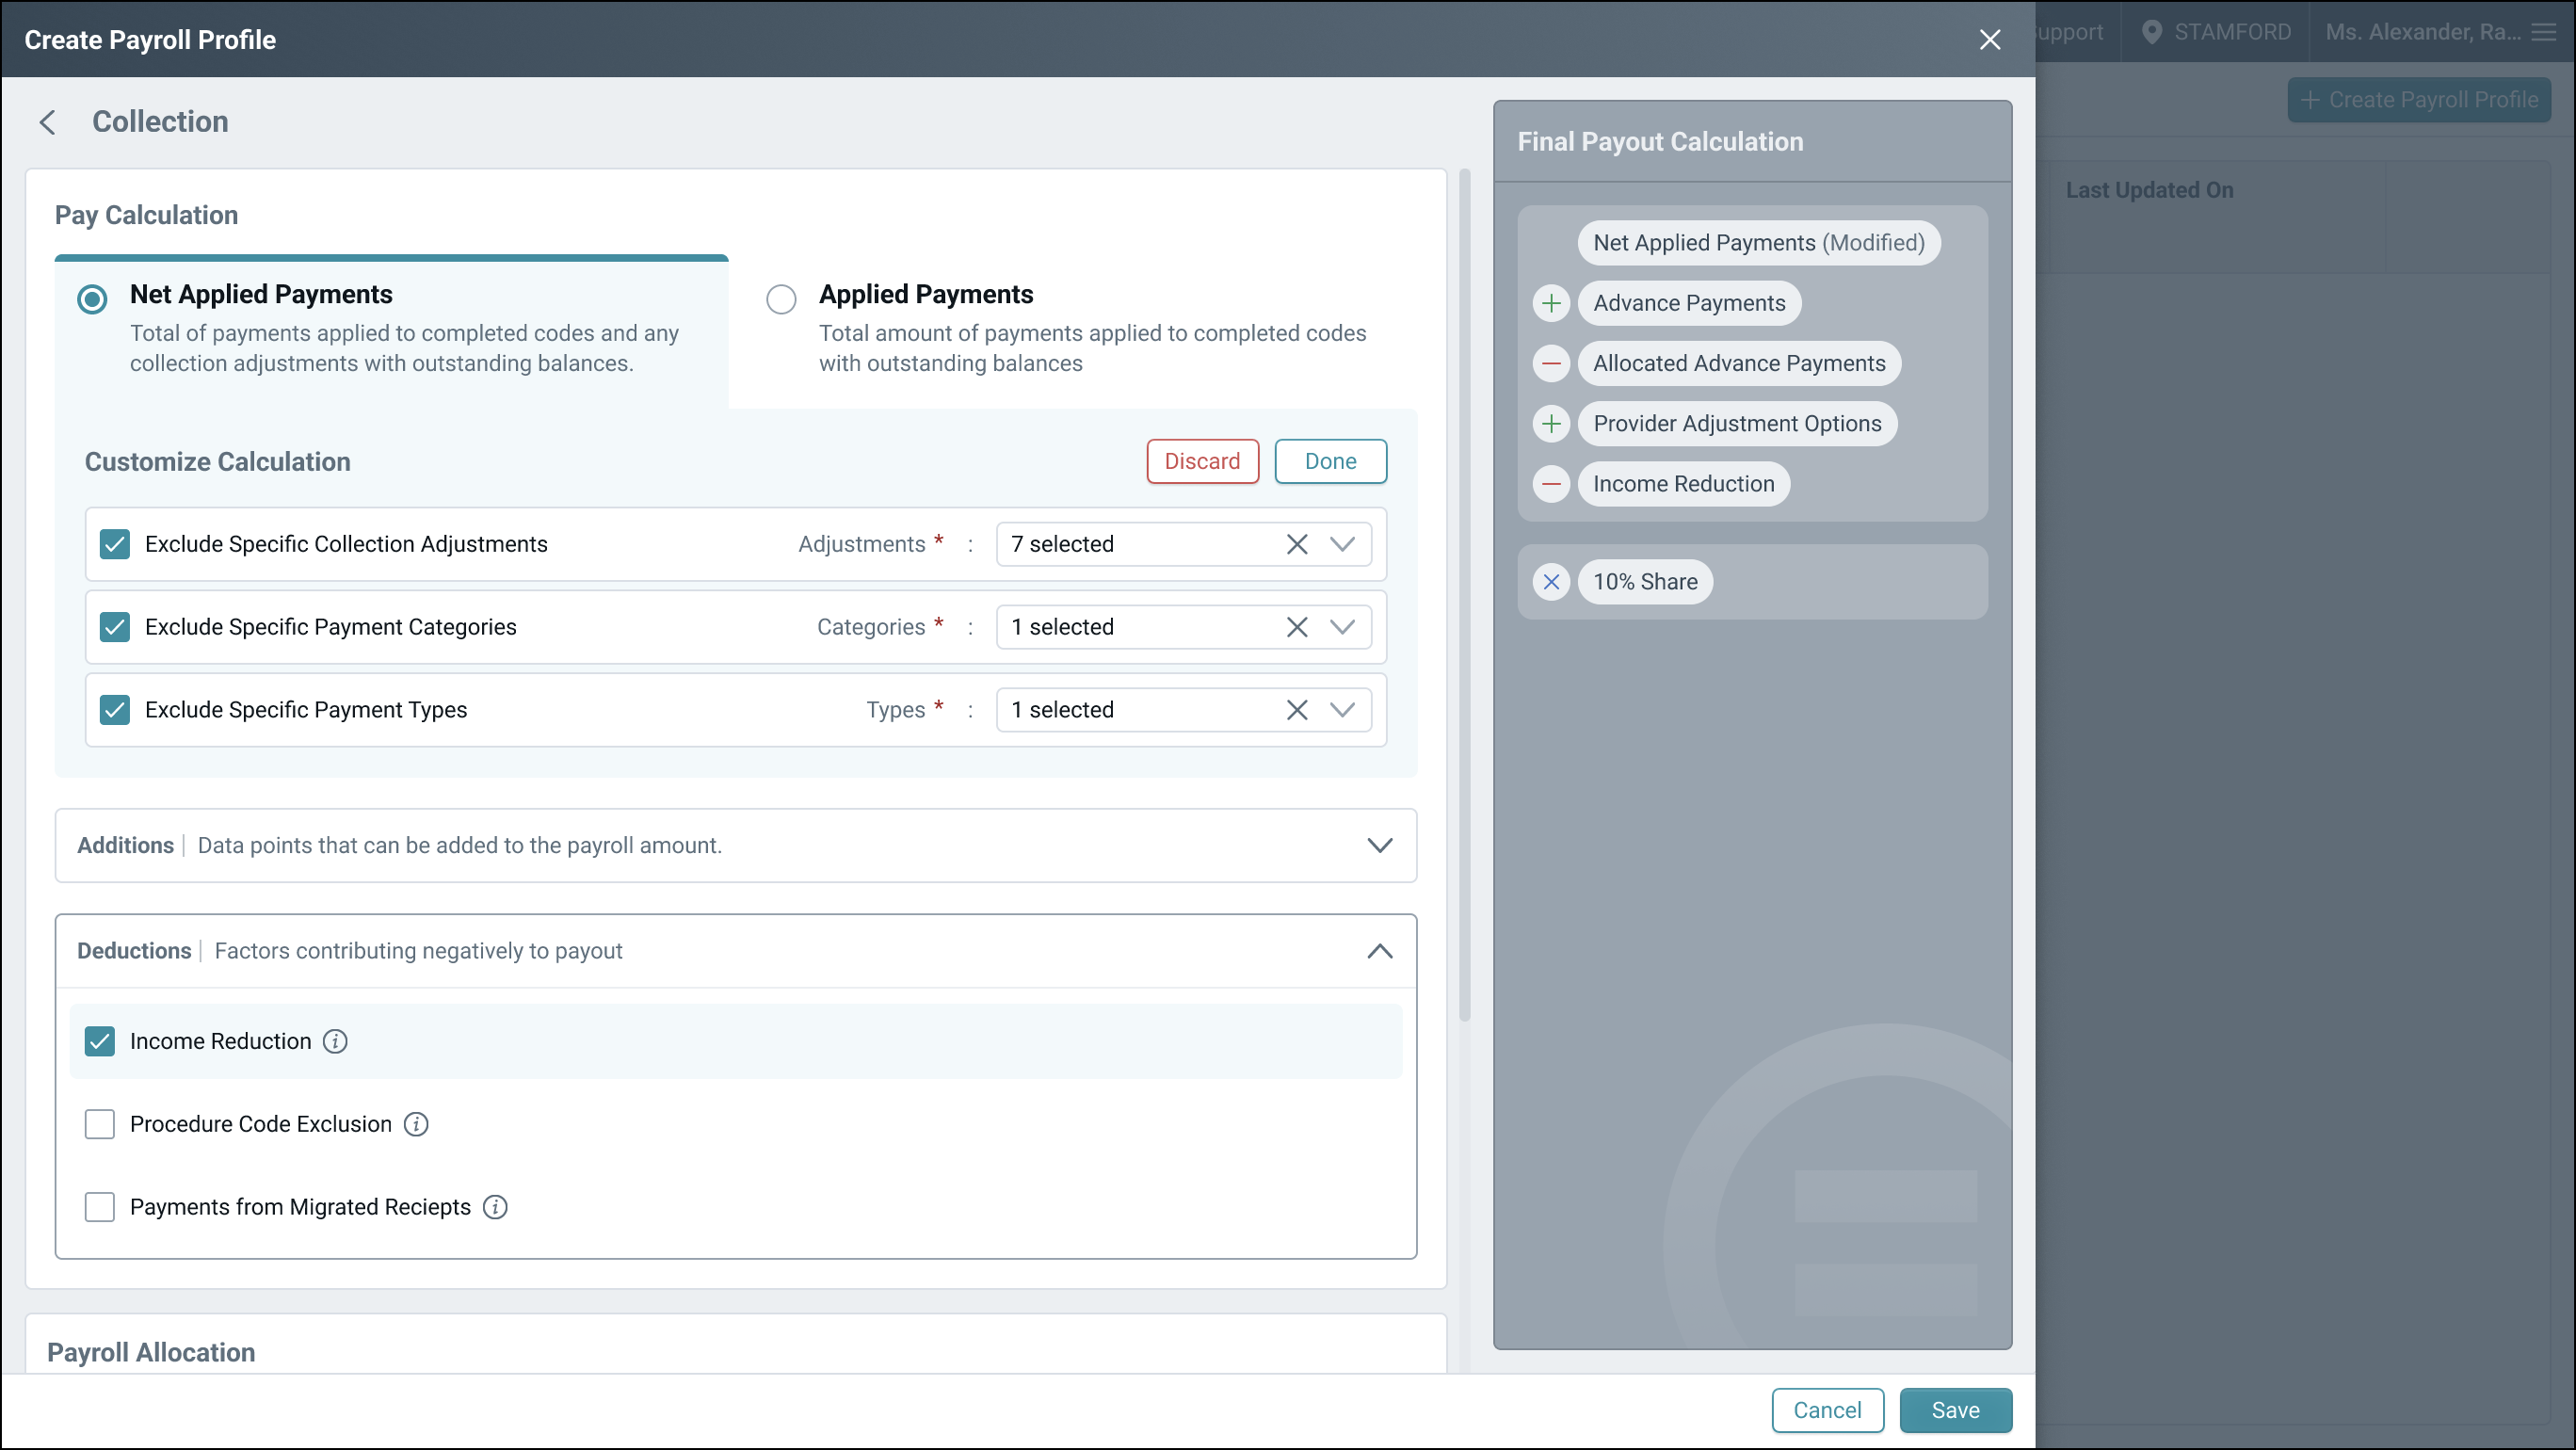Click the 10% Share chip
The width and height of the screenshot is (2576, 1450).
[1645, 582]
